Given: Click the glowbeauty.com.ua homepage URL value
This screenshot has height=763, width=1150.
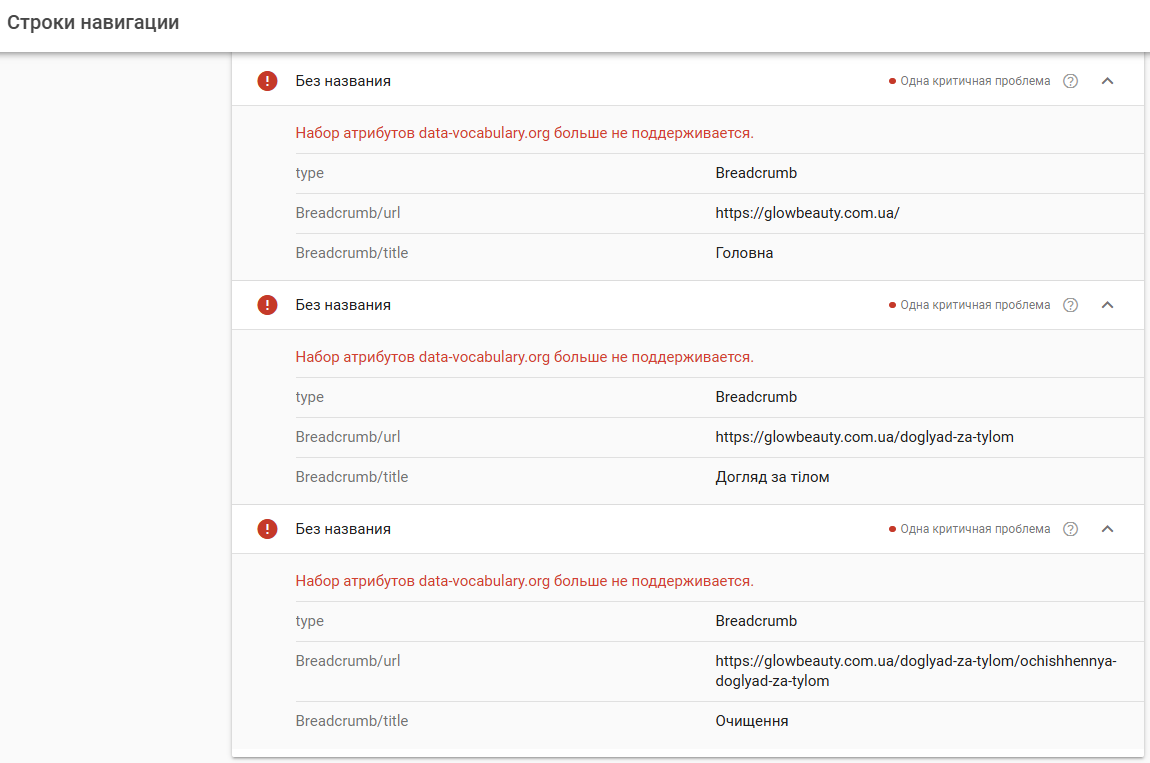Looking at the screenshot, I should pos(807,213).
